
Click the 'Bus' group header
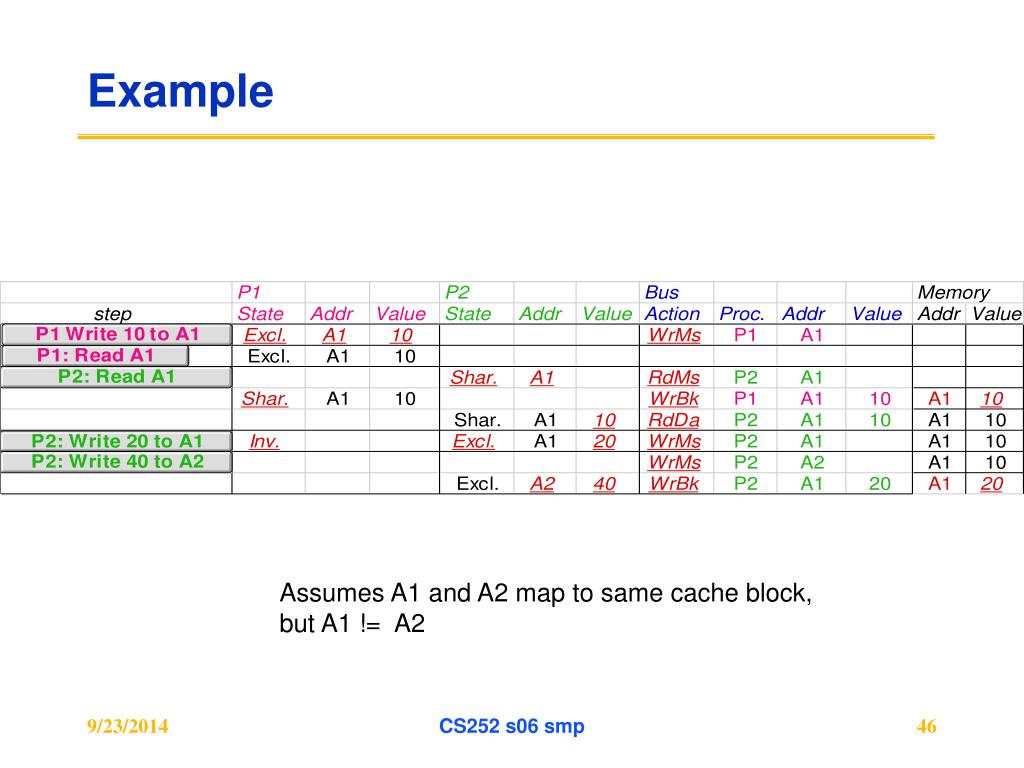(x=662, y=293)
